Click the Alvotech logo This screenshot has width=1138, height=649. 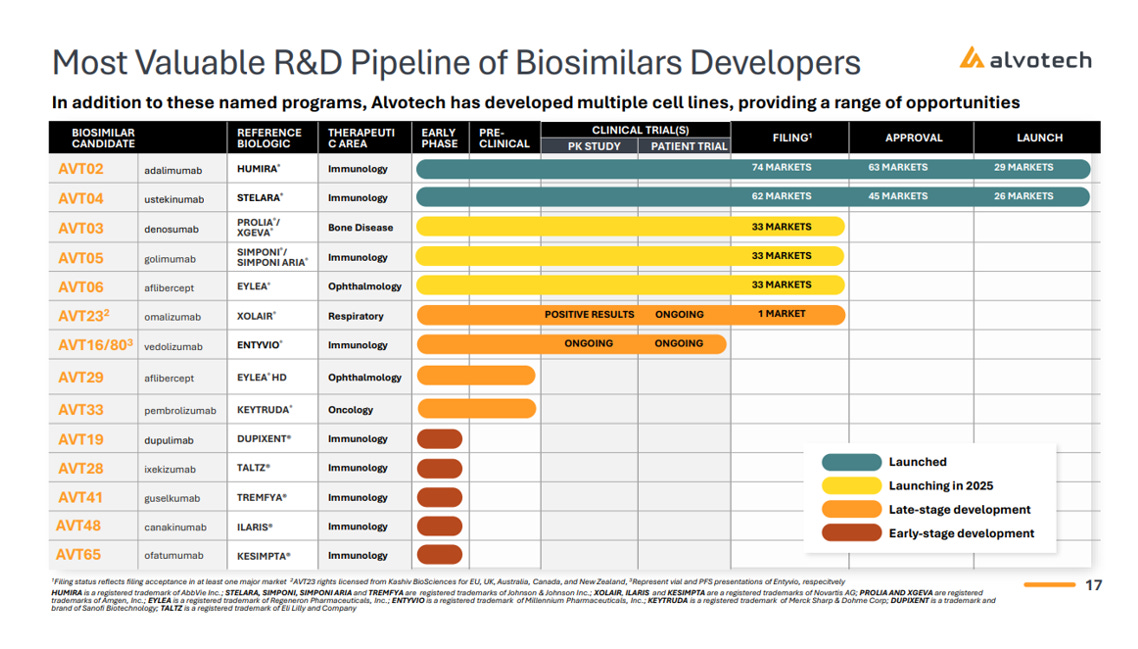pos(1026,59)
